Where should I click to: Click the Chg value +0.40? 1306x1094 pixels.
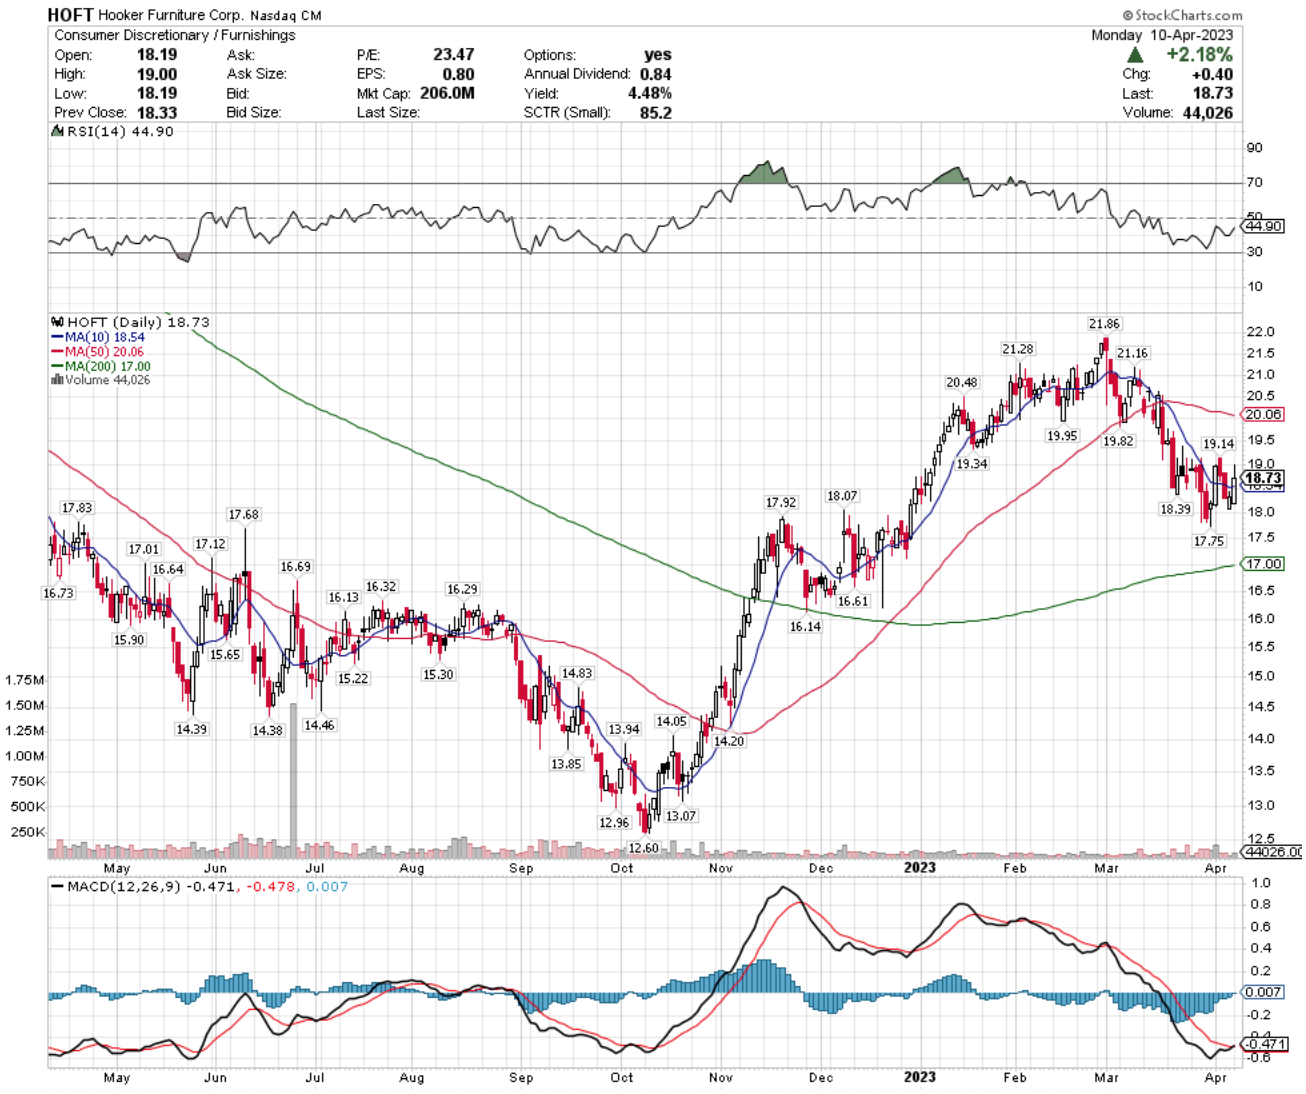pyautogui.click(x=1212, y=74)
